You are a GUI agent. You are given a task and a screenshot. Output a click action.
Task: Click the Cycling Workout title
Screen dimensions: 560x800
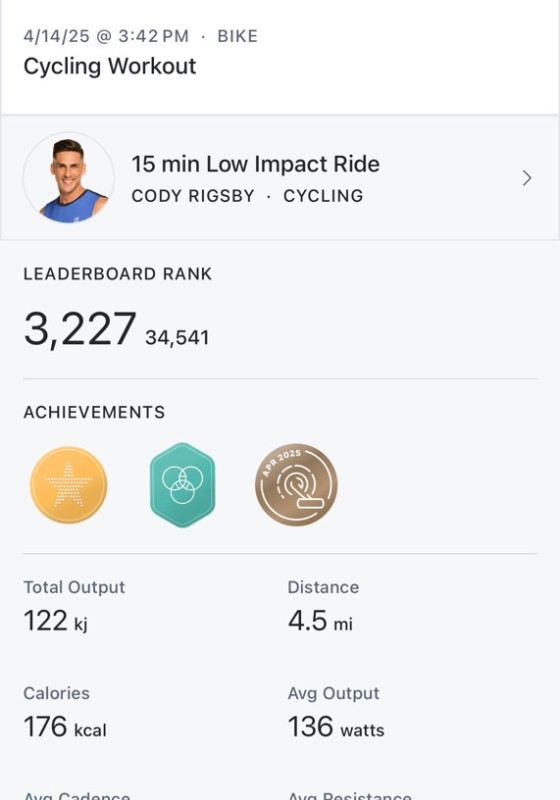coord(110,67)
